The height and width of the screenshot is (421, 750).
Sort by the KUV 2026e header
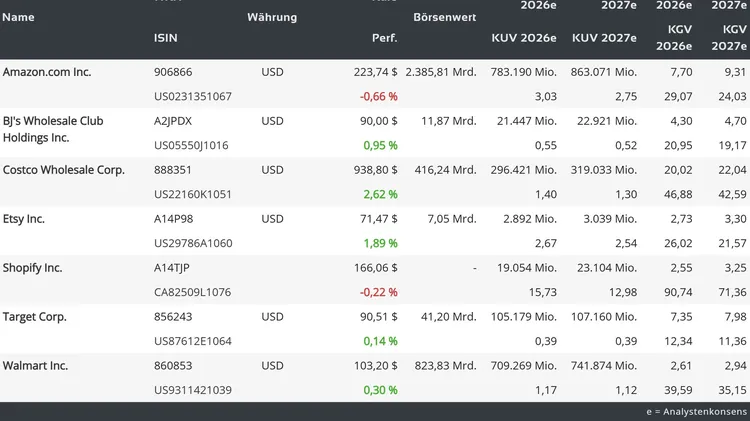tap(524, 38)
